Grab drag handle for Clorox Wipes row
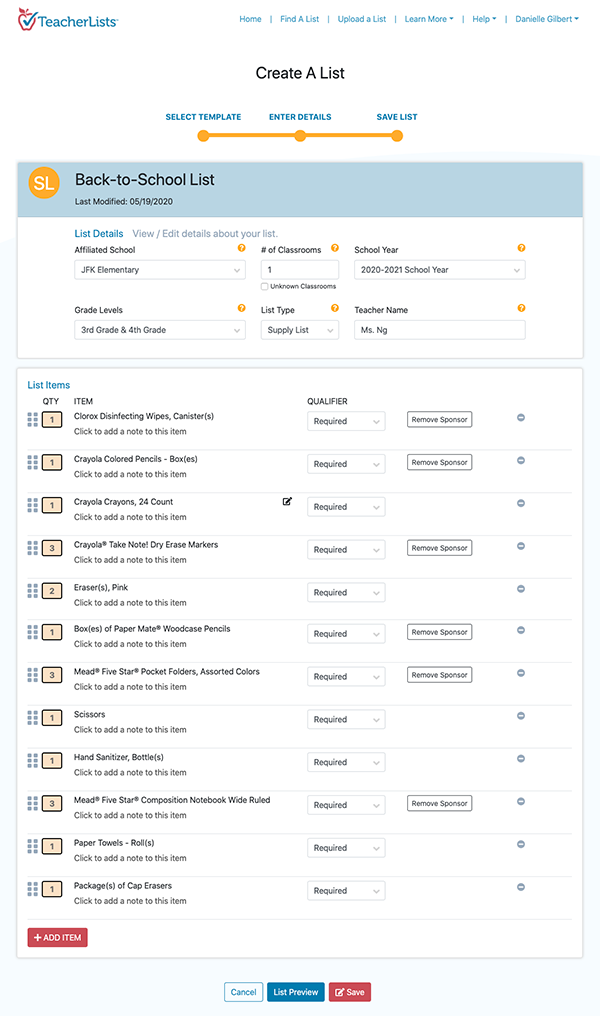Viewport: 600px width, 1016px height. [32, 420]
